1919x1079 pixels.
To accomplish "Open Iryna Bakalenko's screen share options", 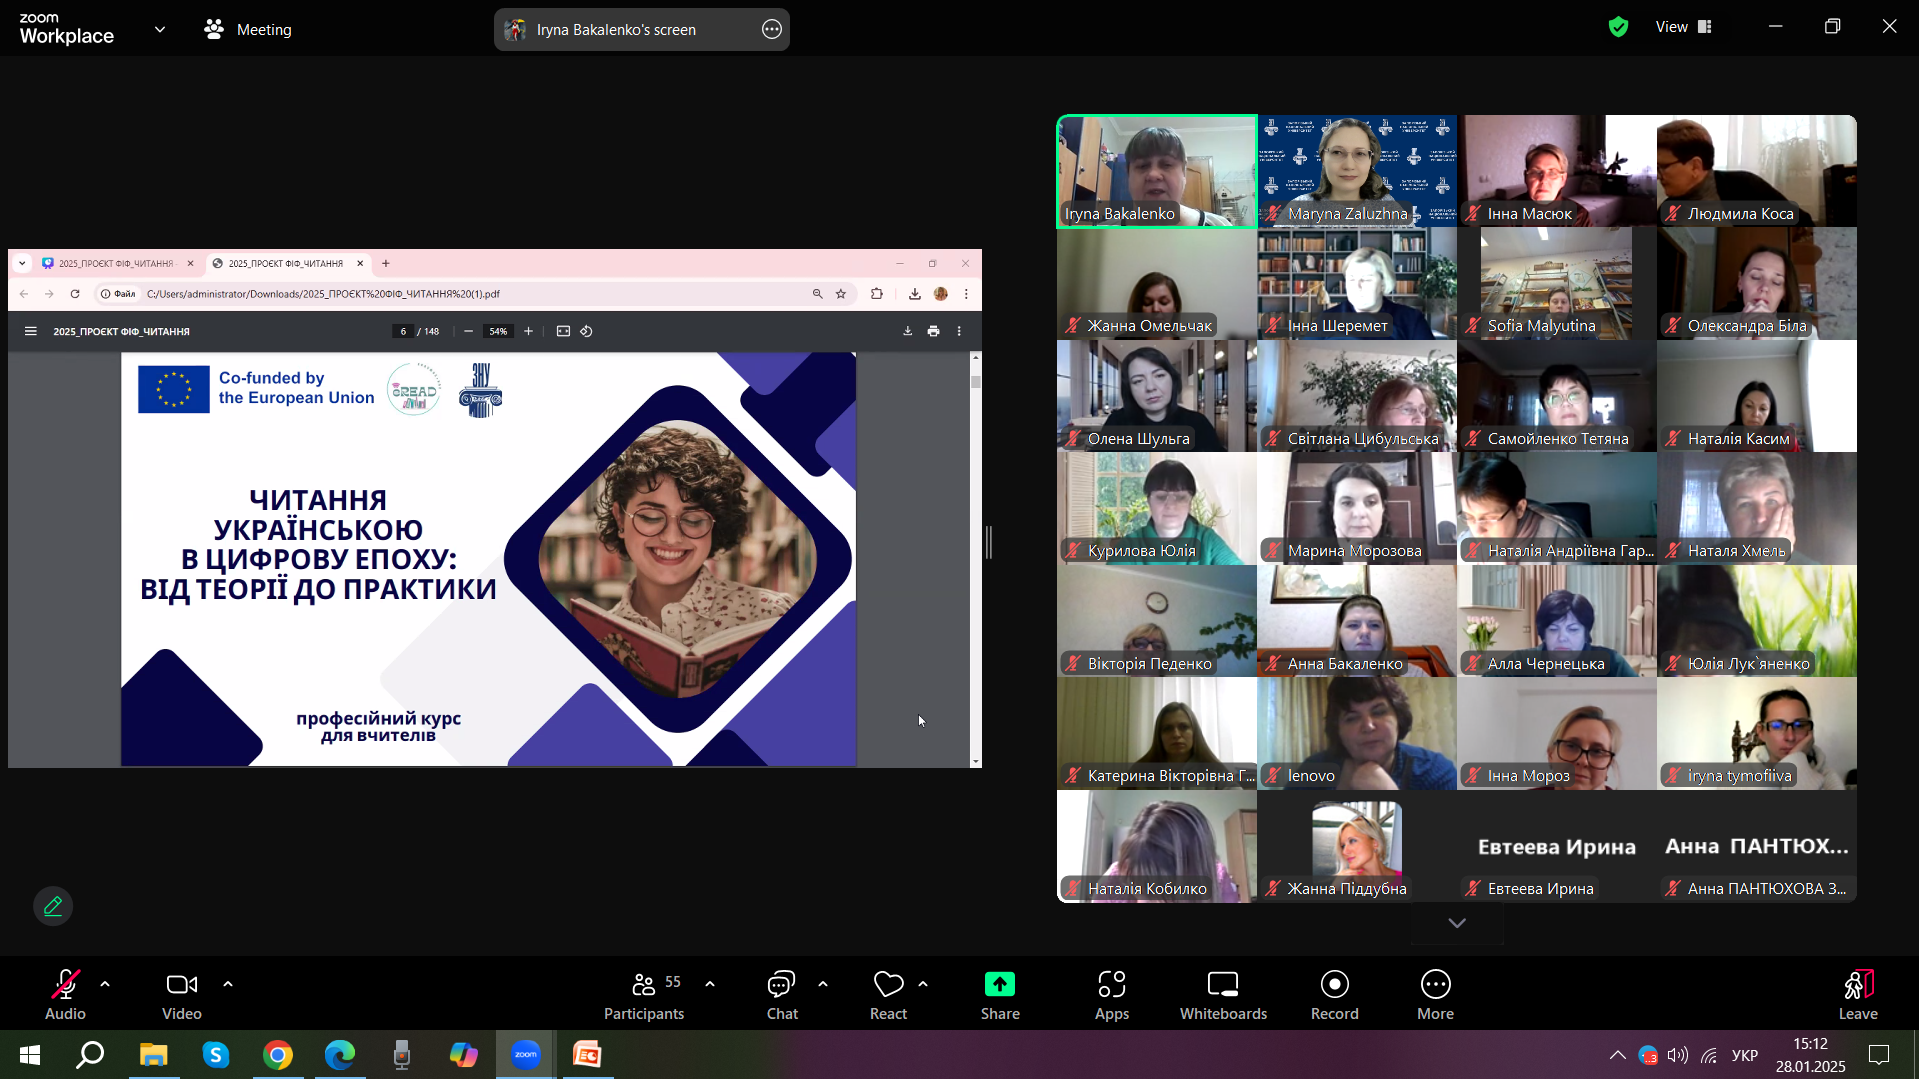I will point(771,30).
